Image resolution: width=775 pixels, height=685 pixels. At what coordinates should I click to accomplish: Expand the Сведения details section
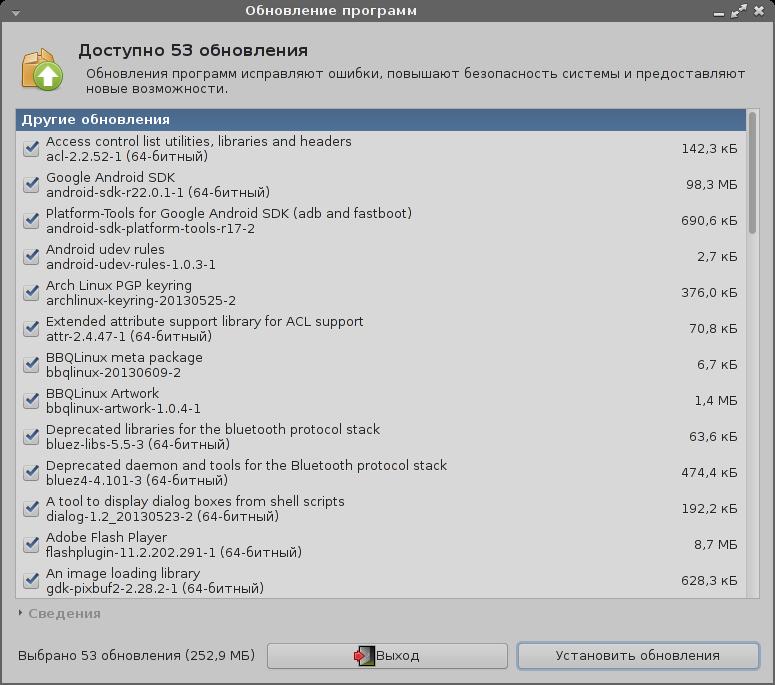pyautogui.click(x=59, y=613)
